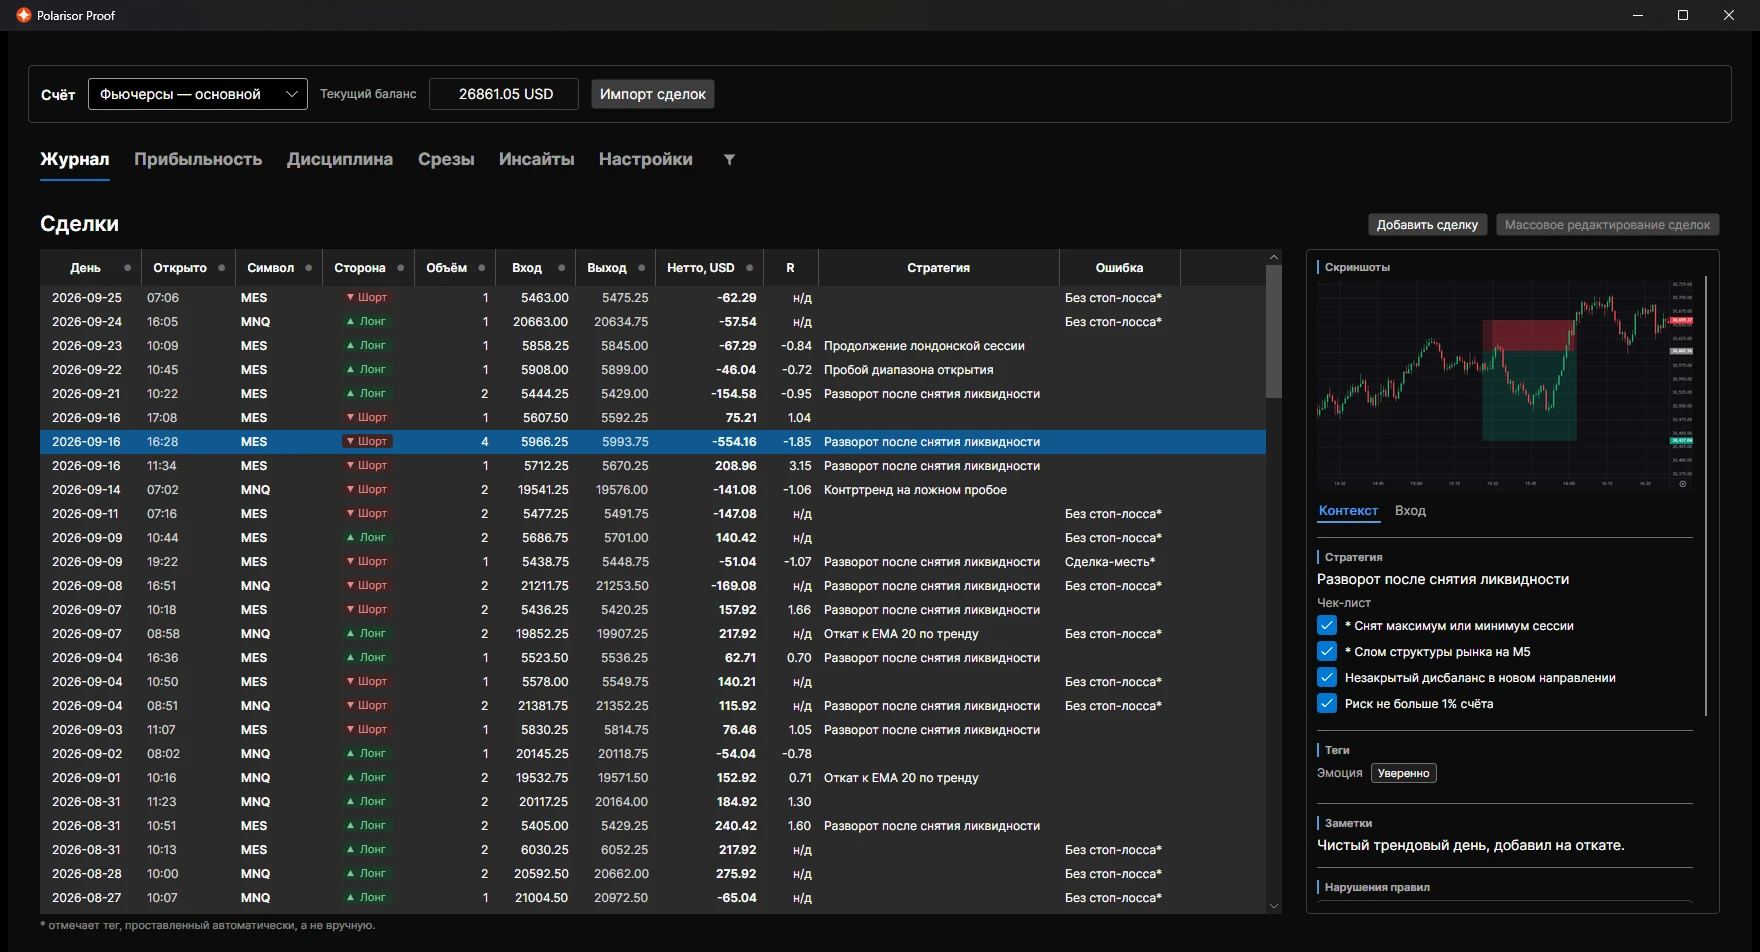Click the dot icon in Открыто column header
Image resolution: width=1760 pixels, height=952 pixels.
(221, 268)
